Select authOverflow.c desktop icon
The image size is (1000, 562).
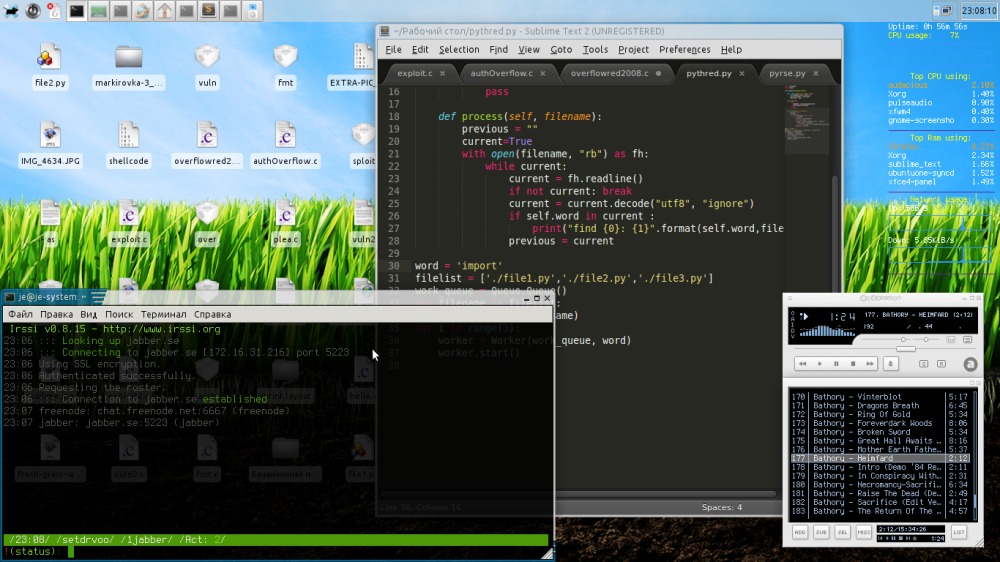(285, 145)
